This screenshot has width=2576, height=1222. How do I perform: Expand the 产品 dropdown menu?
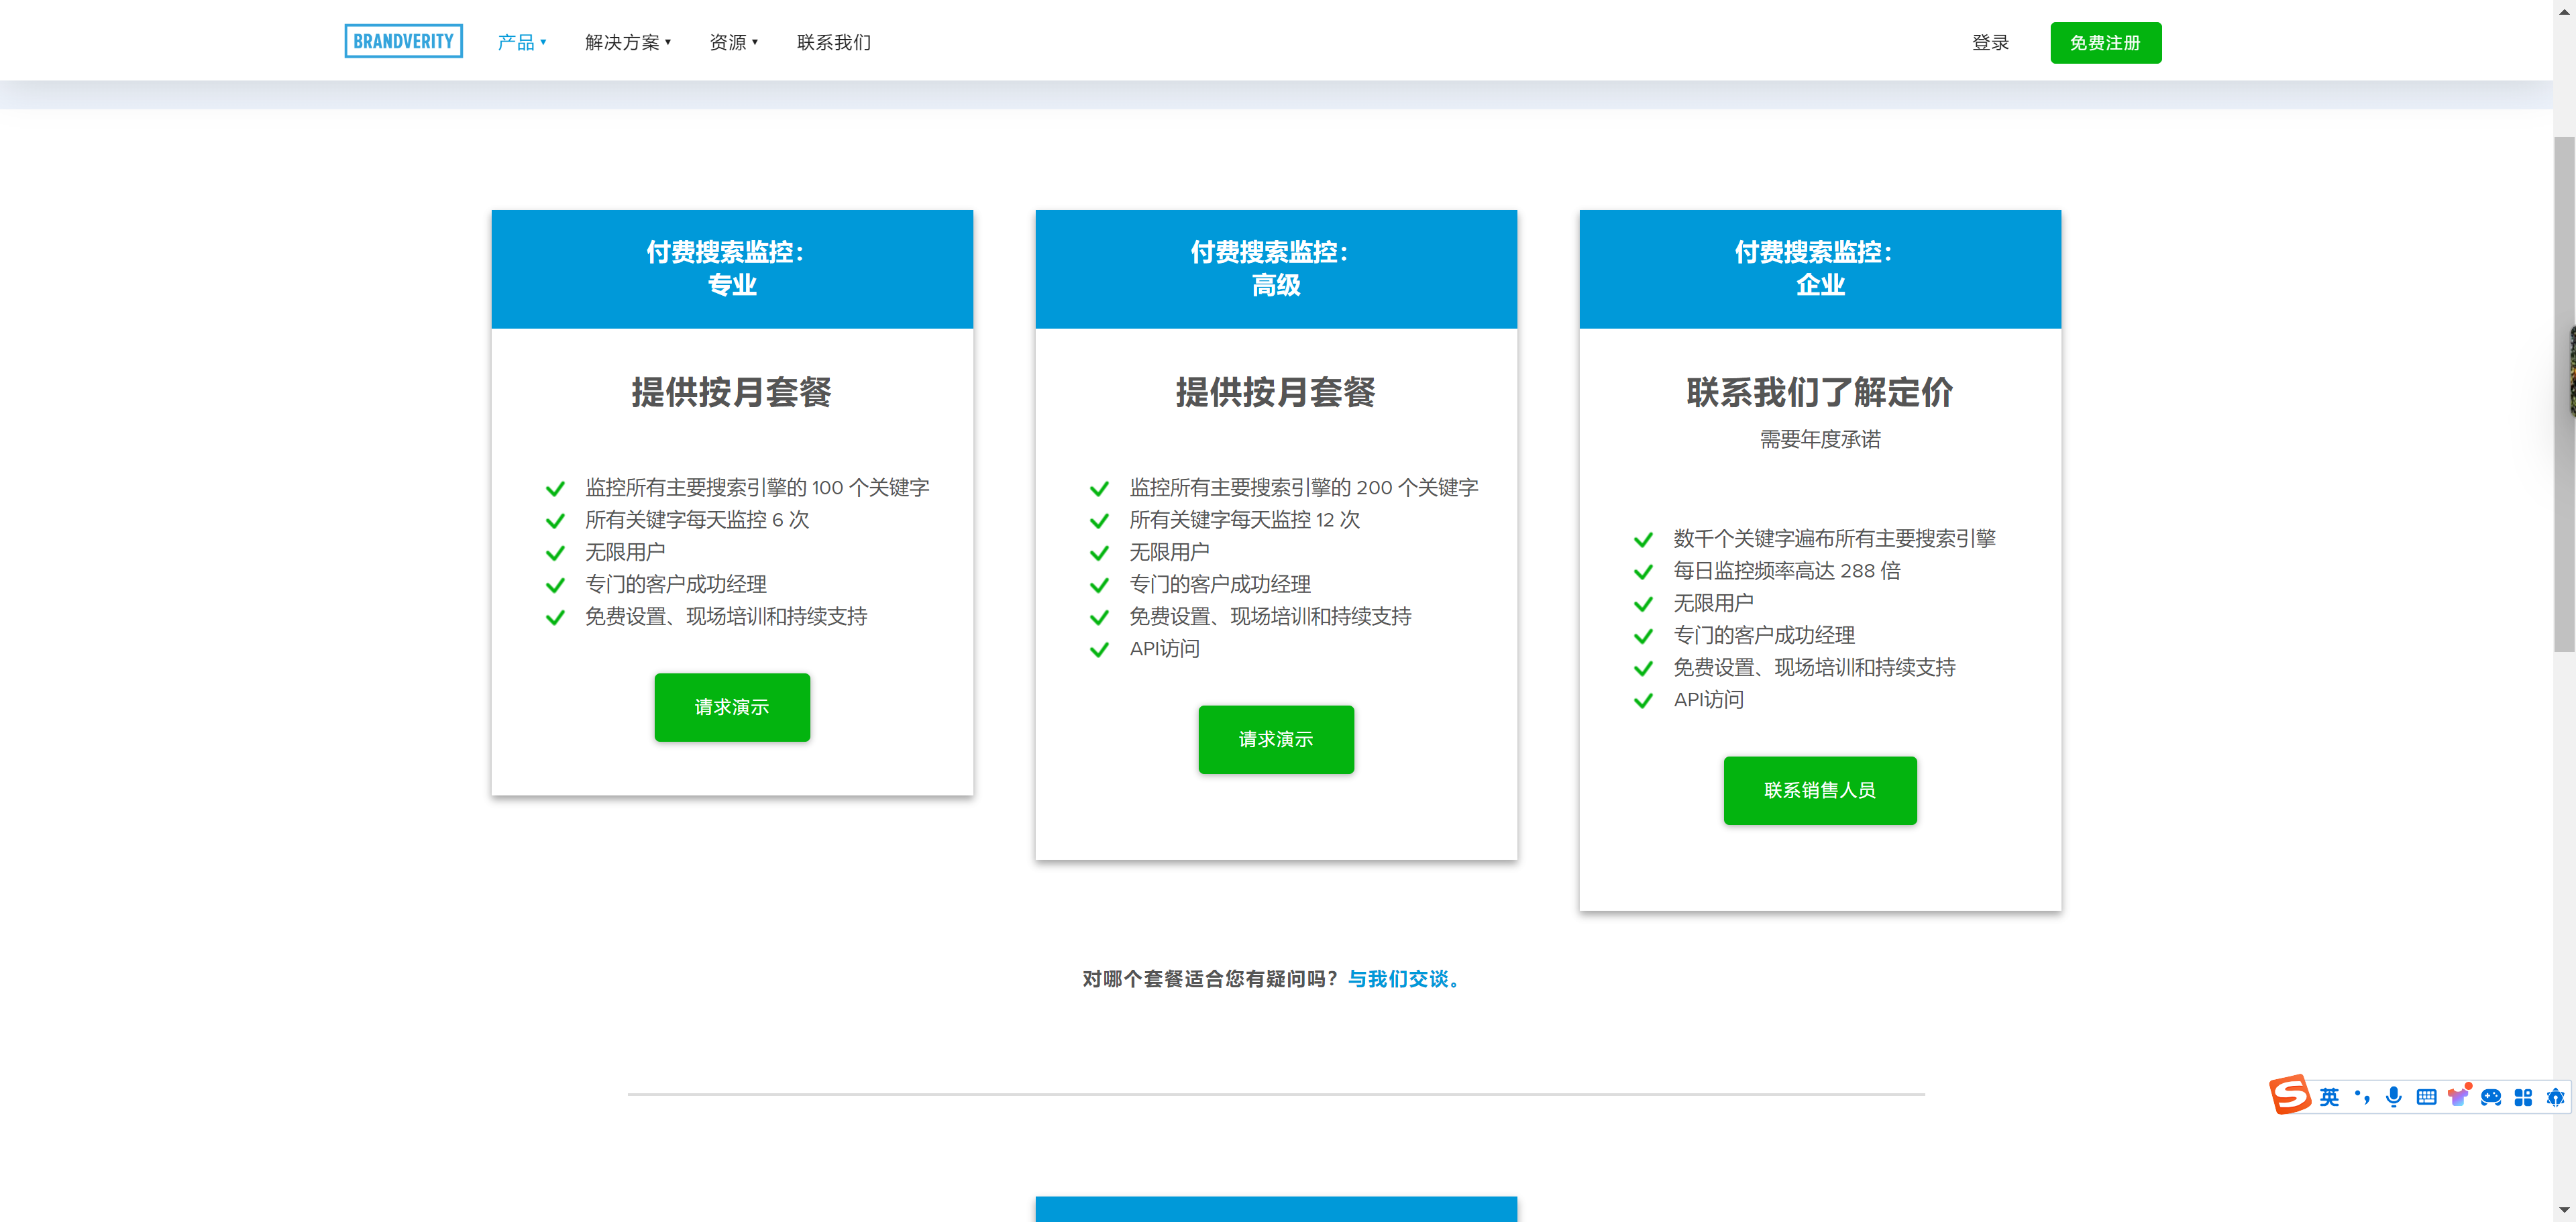[x=522, y=42]
